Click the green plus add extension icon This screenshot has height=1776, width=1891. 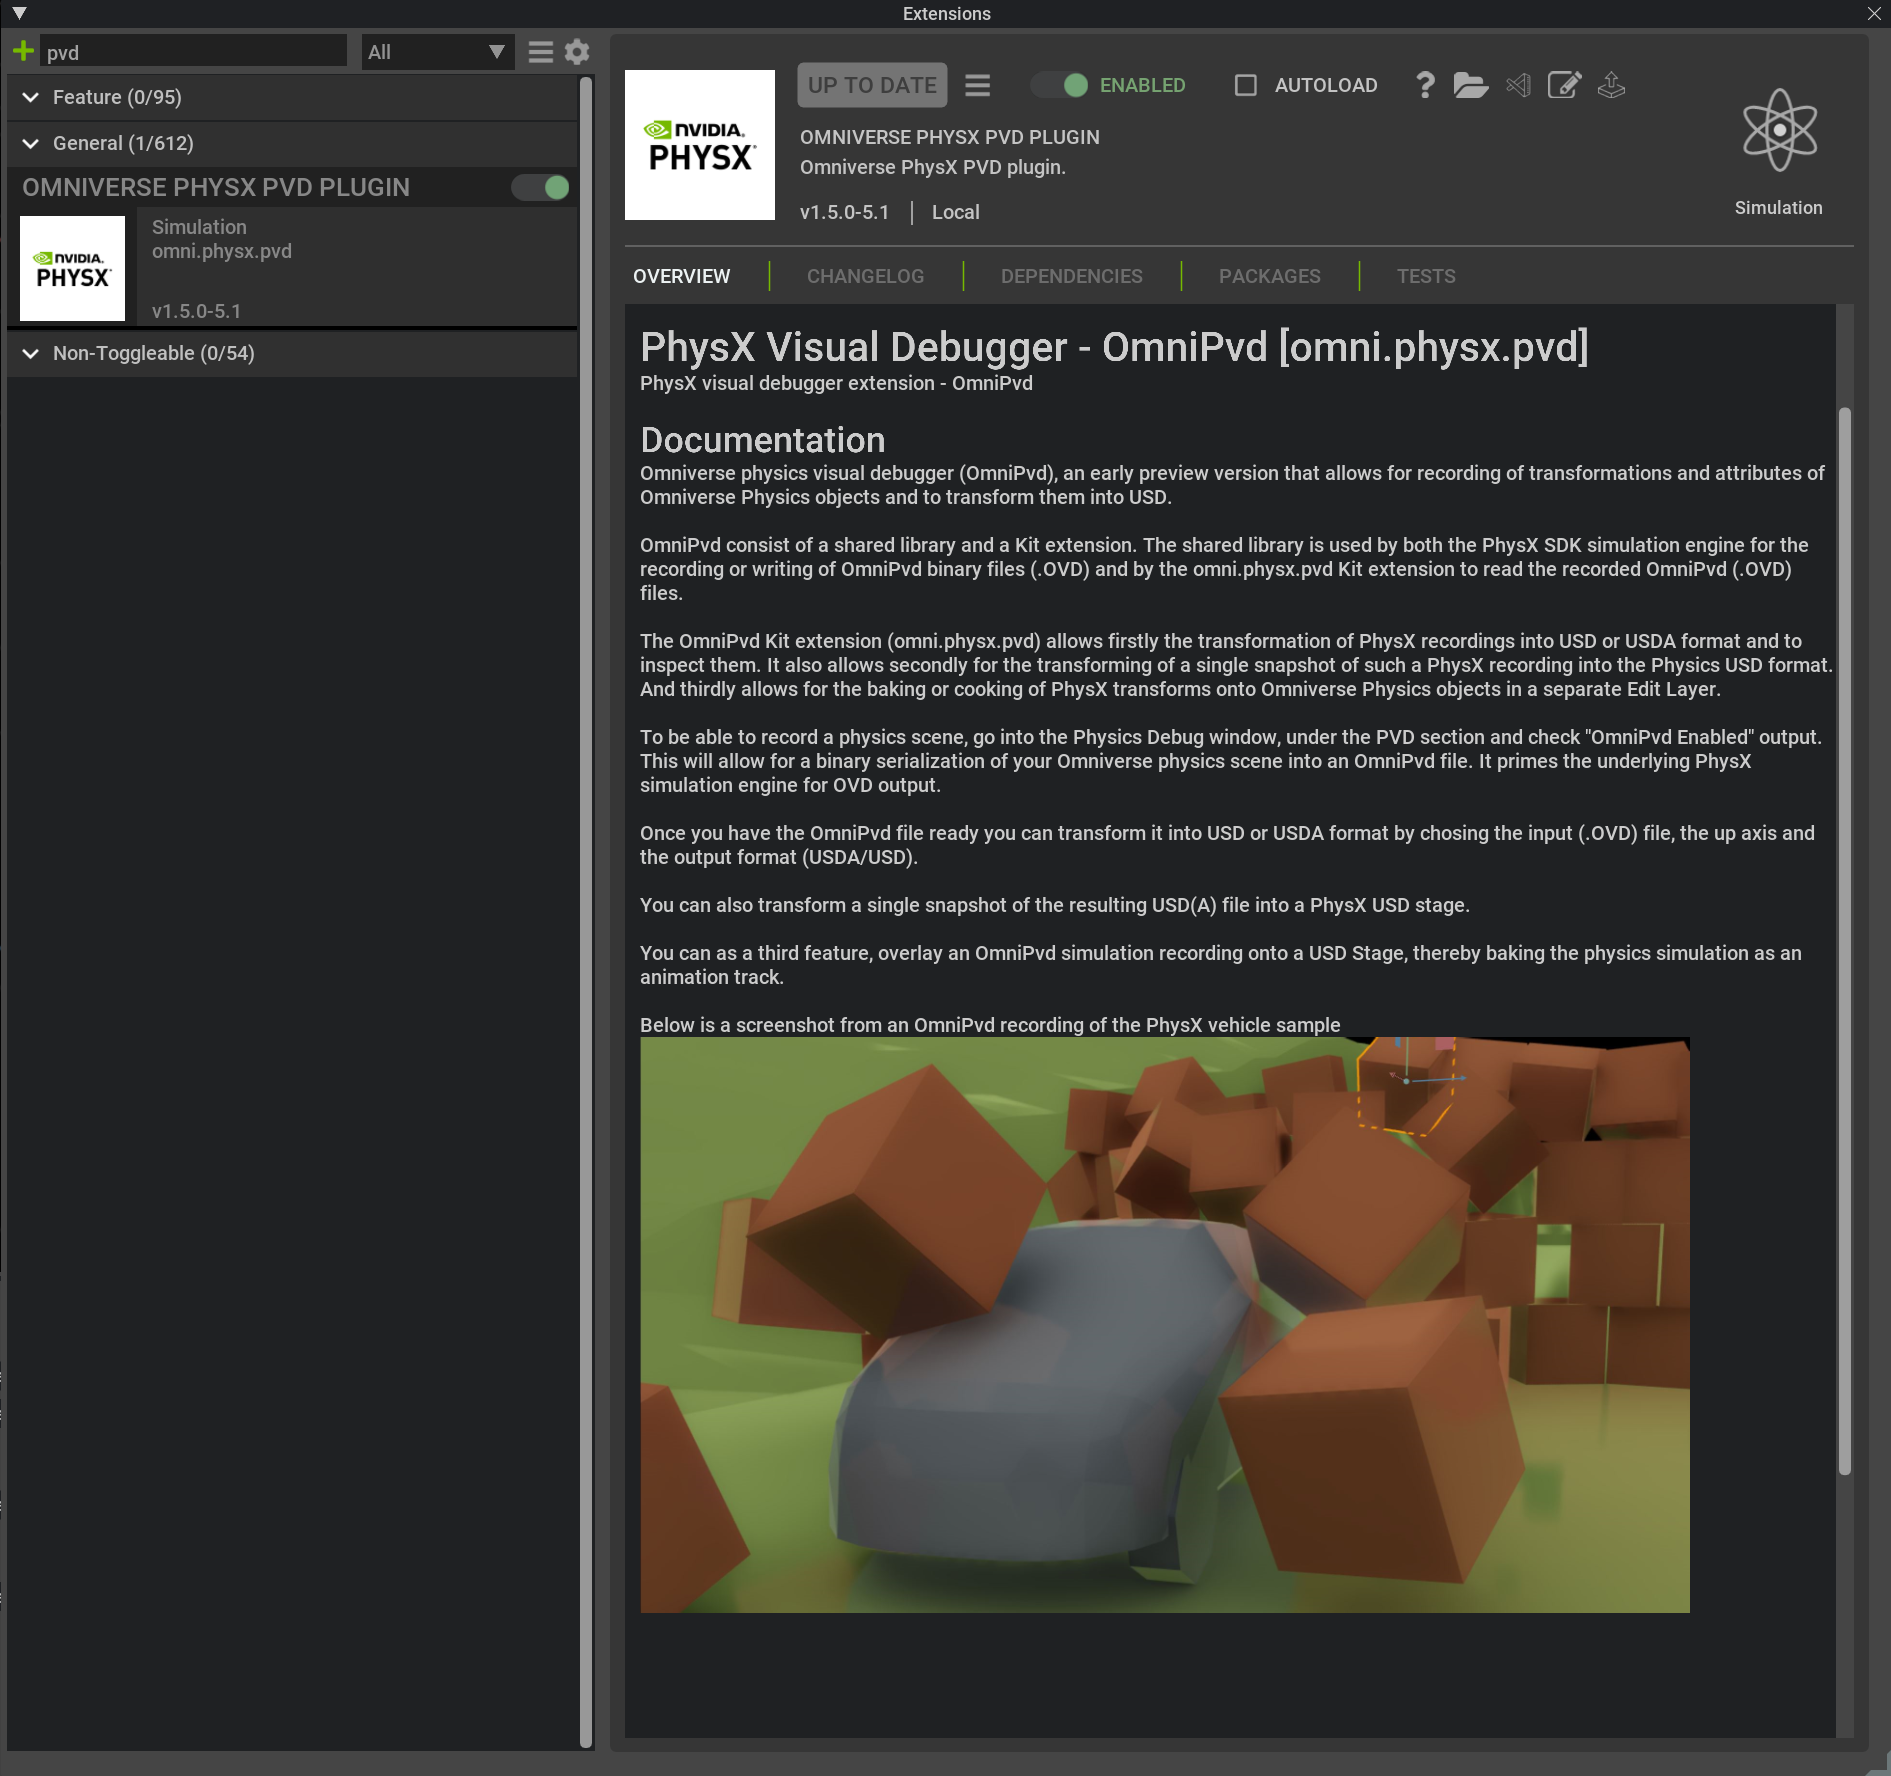[x=23, y=51]
